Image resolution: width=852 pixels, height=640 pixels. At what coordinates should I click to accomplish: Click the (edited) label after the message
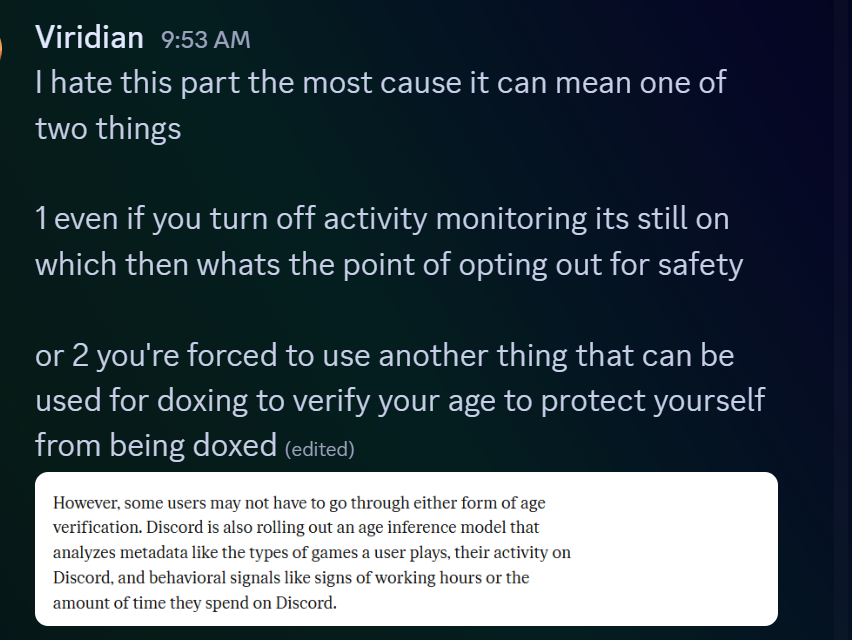pos(319,449)
